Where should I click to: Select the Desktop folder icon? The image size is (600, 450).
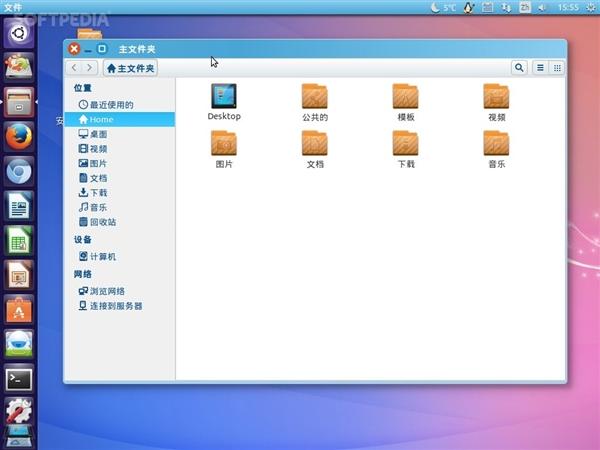[224, 96]
